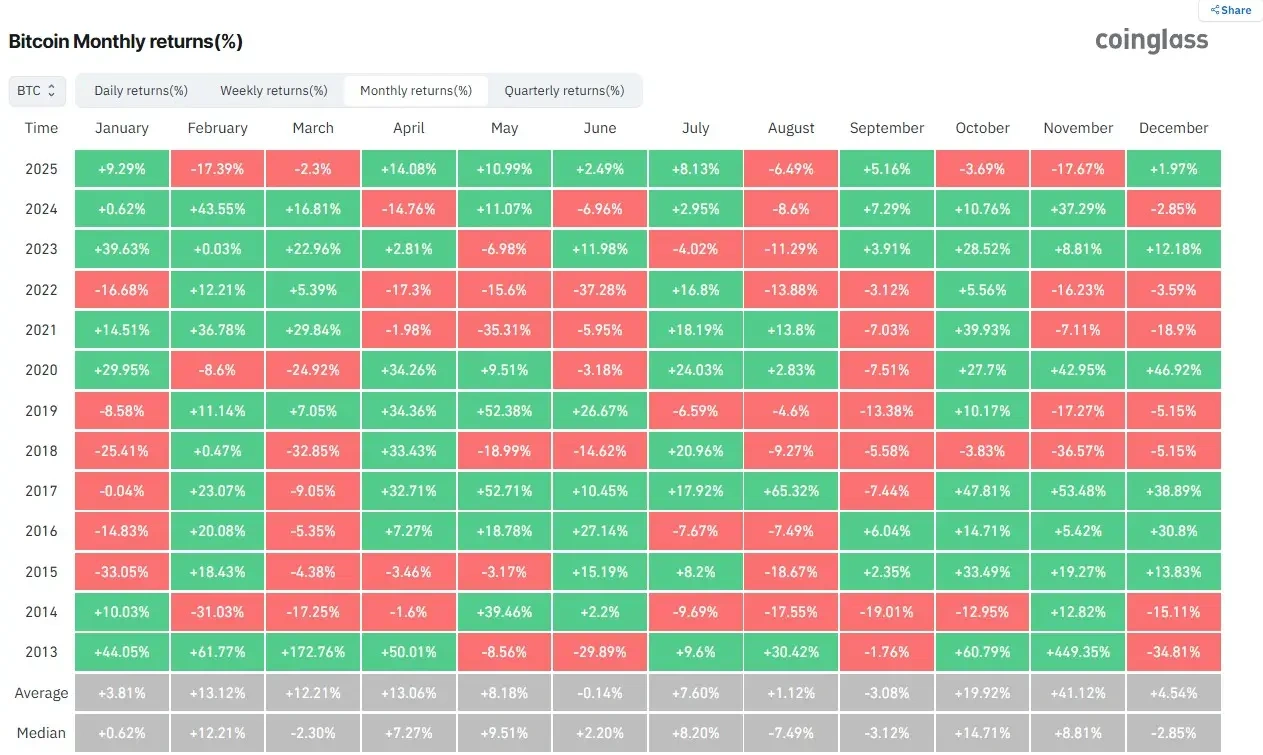Select the 2013 row label
This screenshot has height=755, width=1263.
pos(42,652)
